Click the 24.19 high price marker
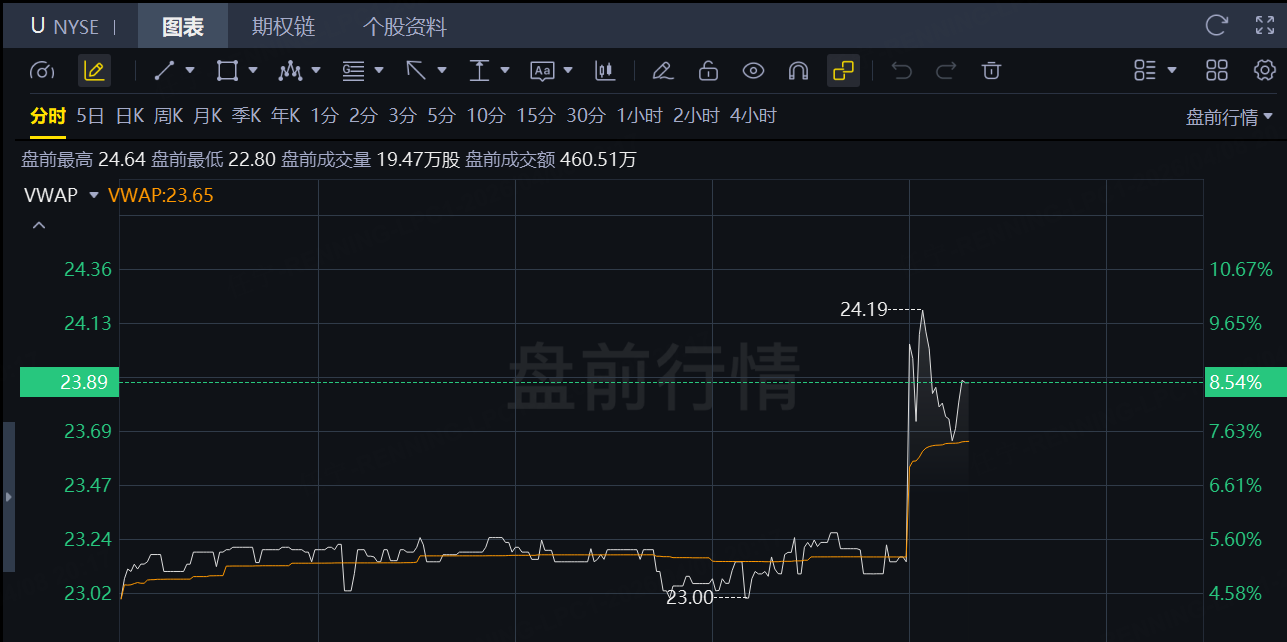This screenshot has height=642, width=1287. point(864,310)
